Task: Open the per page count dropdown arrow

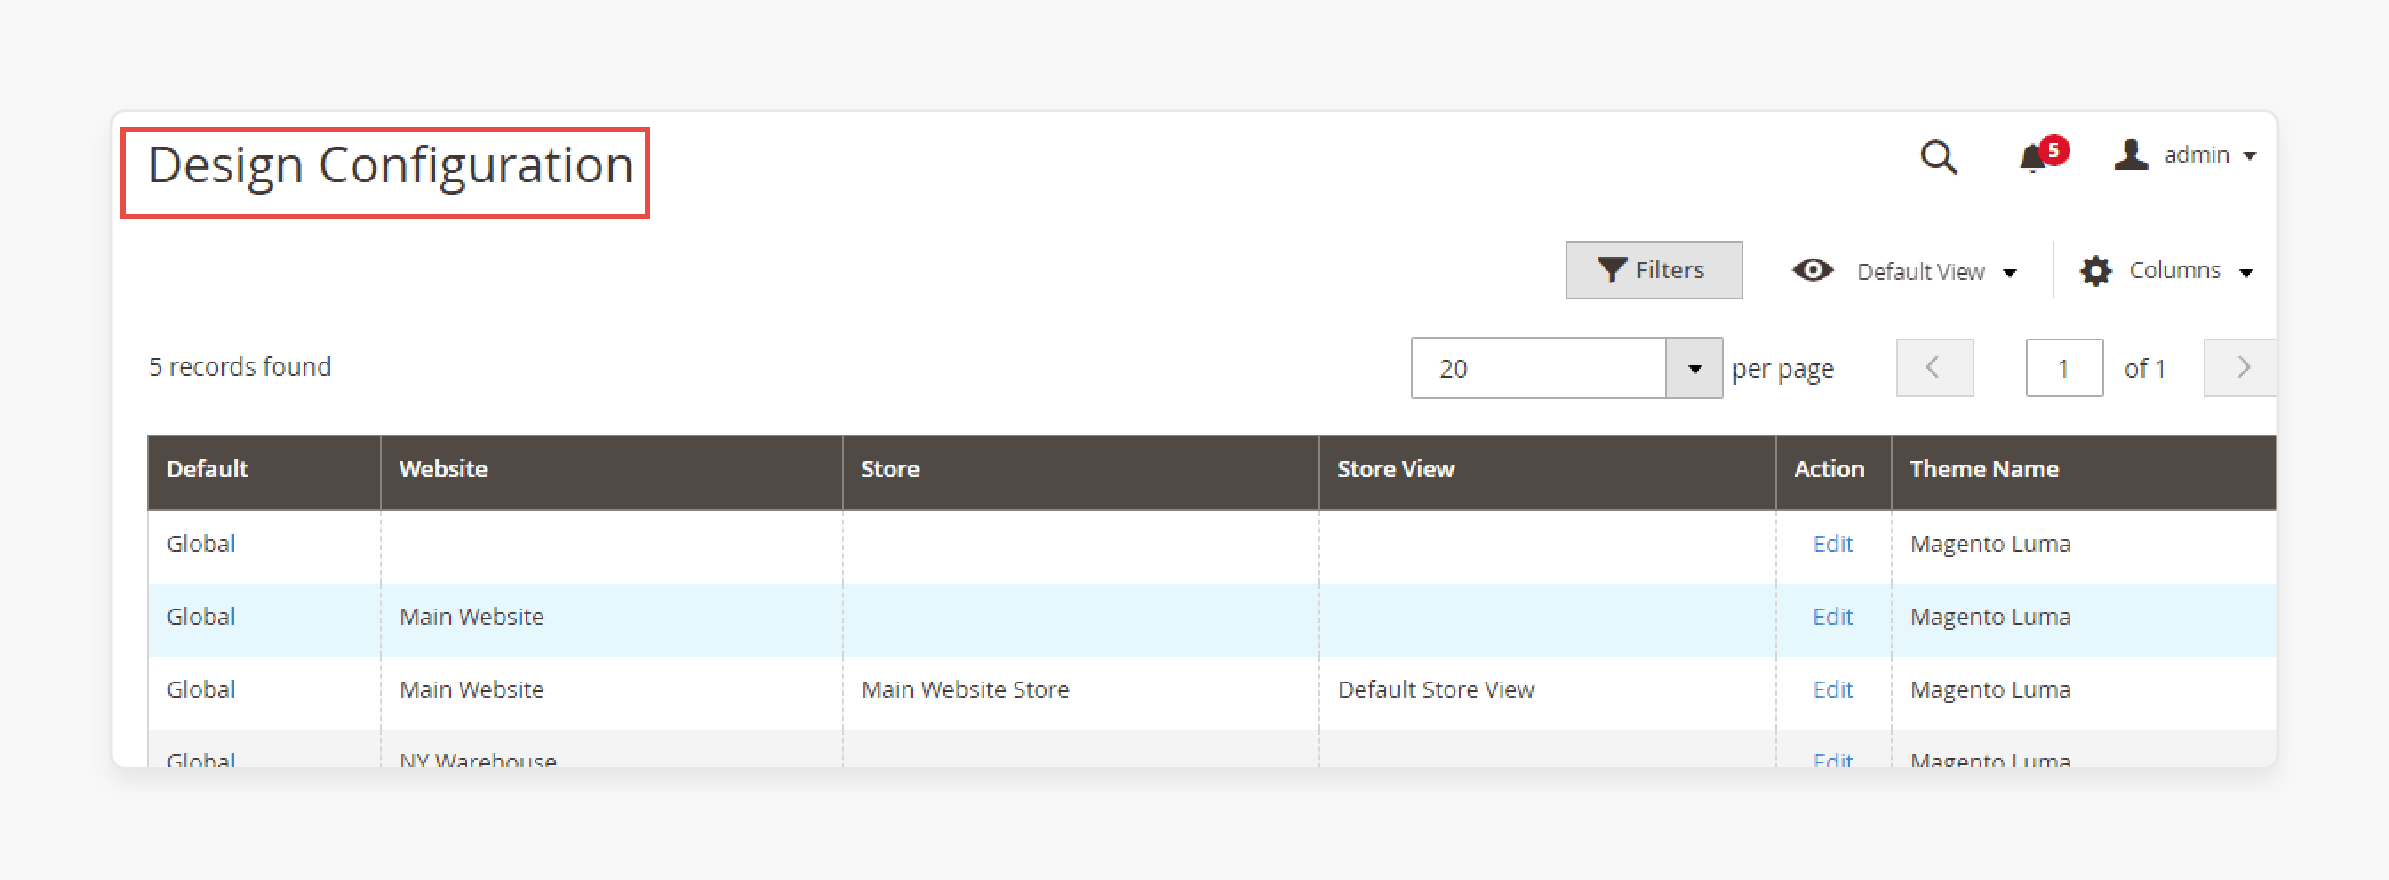Action: (1694, 368)
